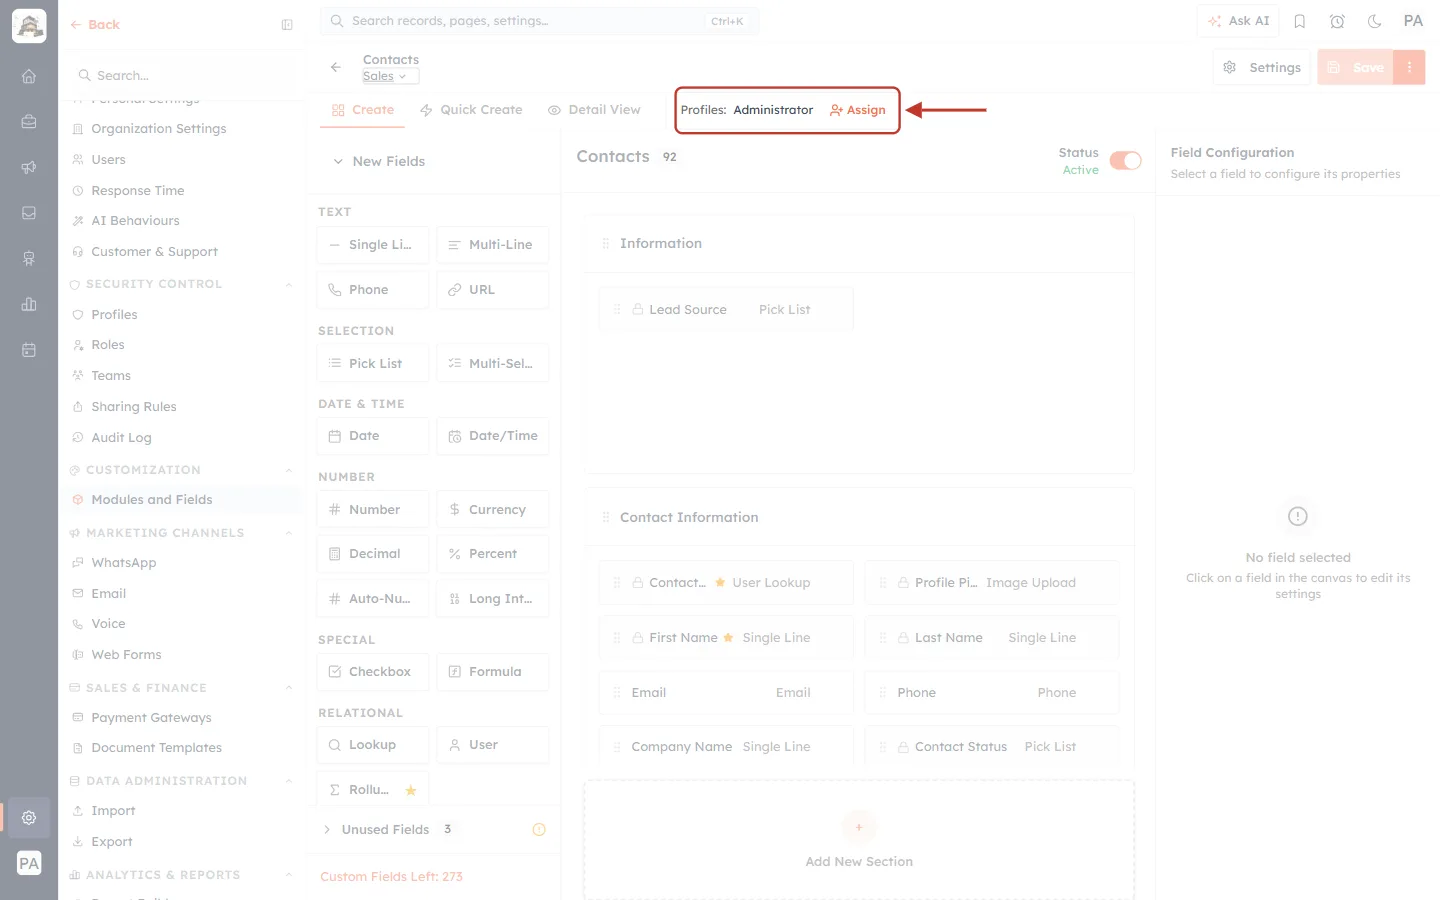Toggle the Contacts module Active status switch
Viewport: 1440px width, 900px height.
[1125, 161]
